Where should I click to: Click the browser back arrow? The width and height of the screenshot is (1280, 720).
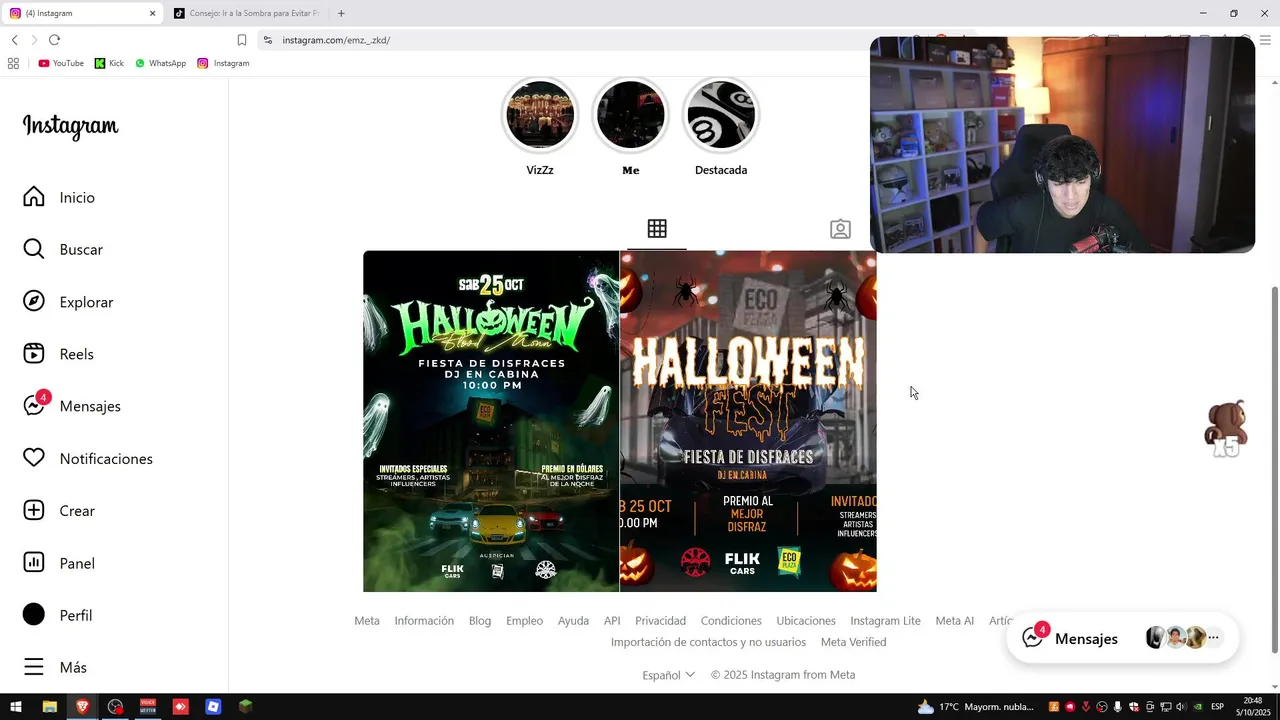pyautogui.click(x=14, y=40)
